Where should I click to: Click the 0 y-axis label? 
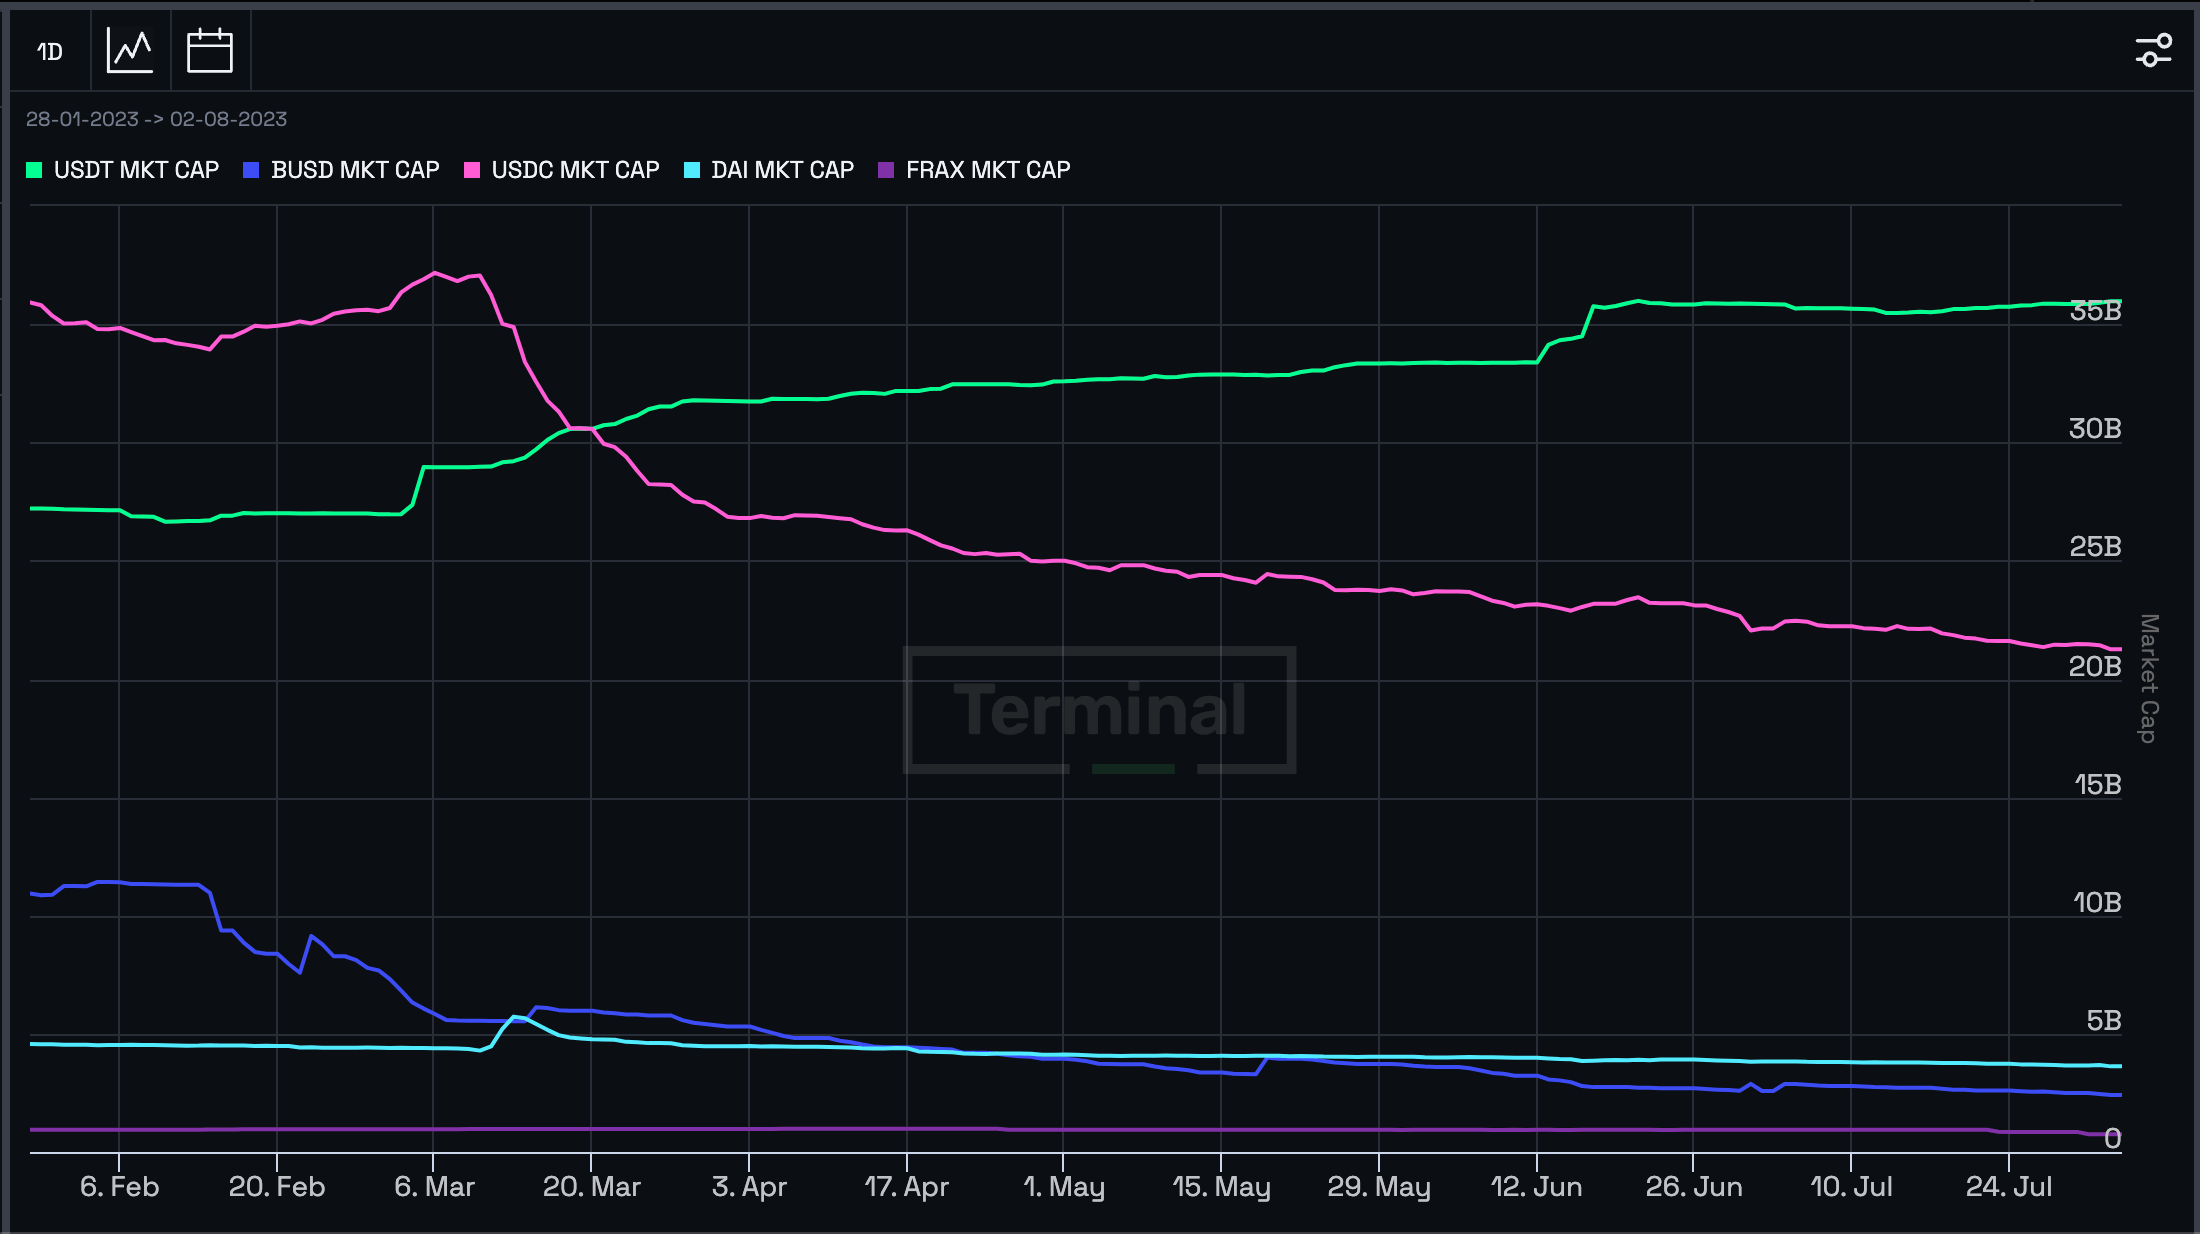2113,1139
